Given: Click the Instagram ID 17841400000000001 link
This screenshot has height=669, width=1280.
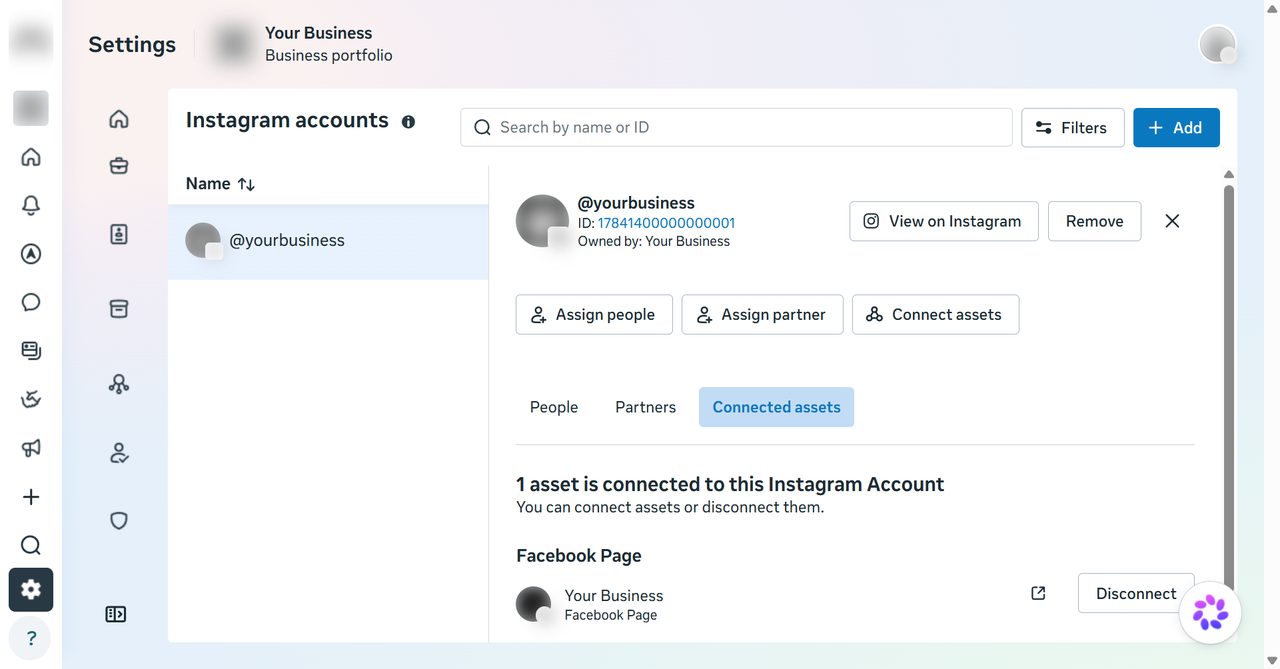Looking at the screenshot, I should 666,223.
